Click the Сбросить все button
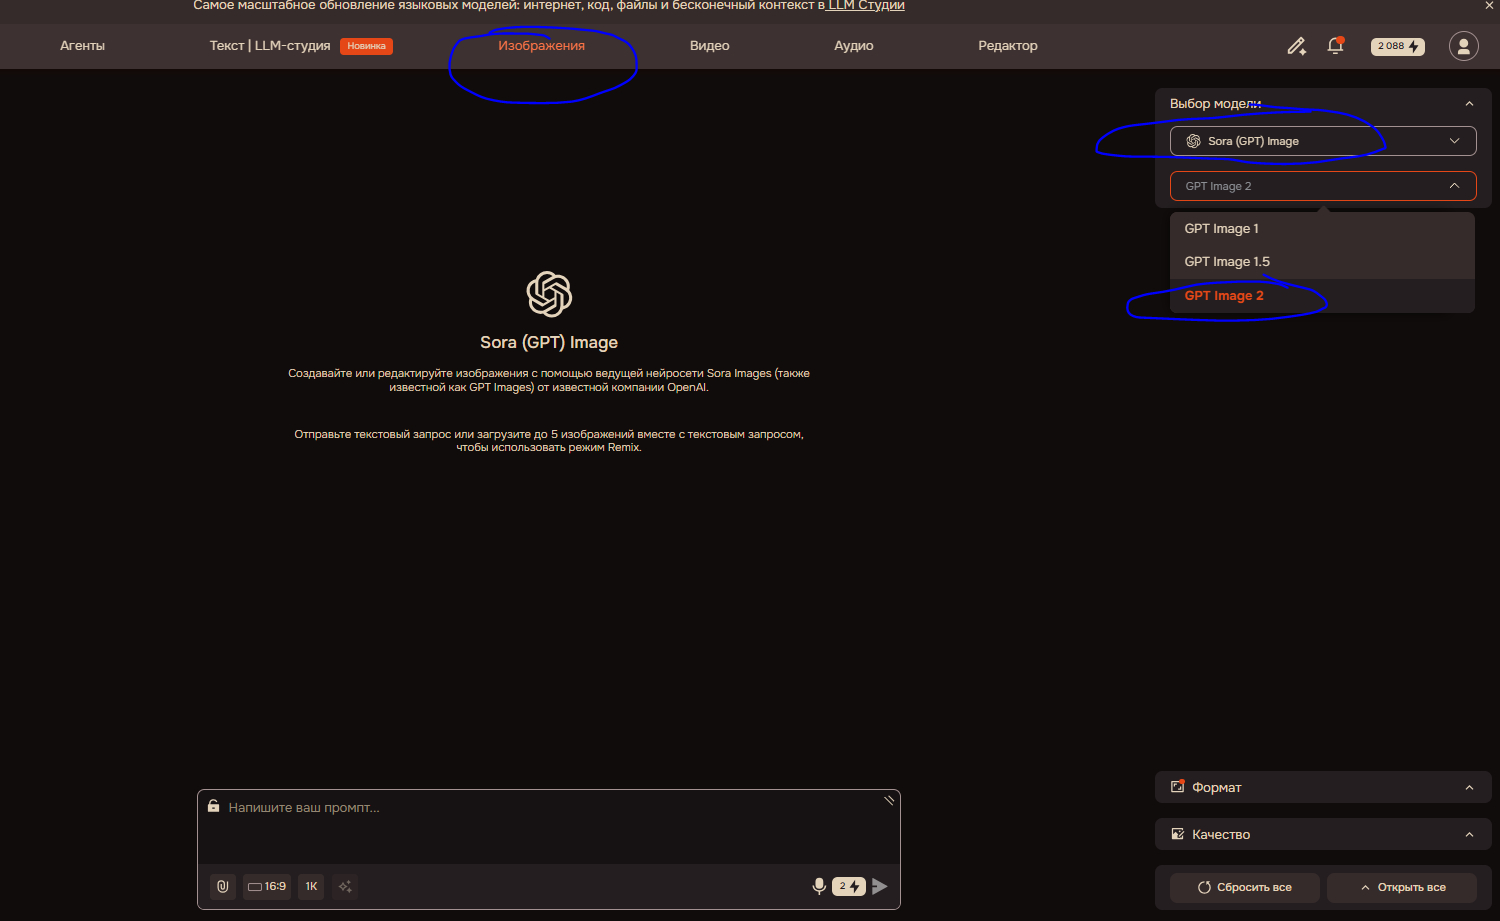The width and height of the screenshot is (1500, 921). click(1245, 887)
